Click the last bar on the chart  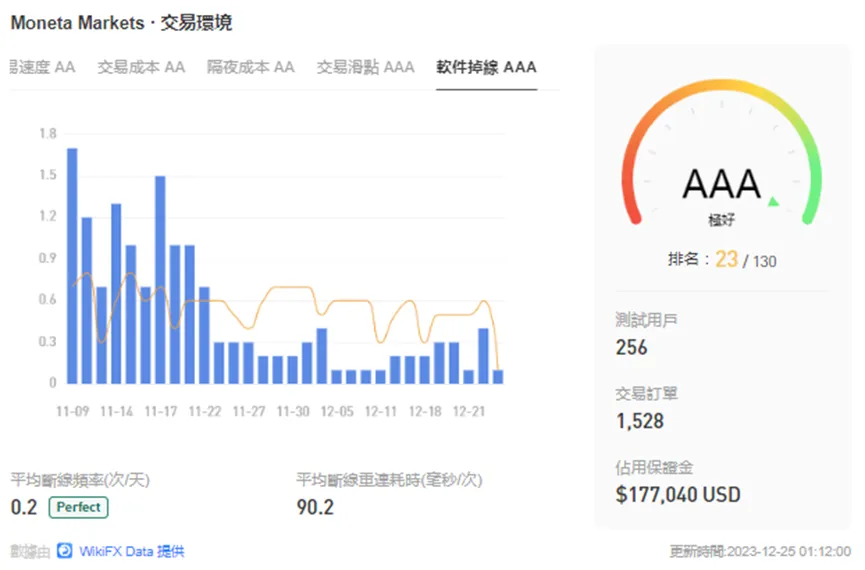pos(498,377)
